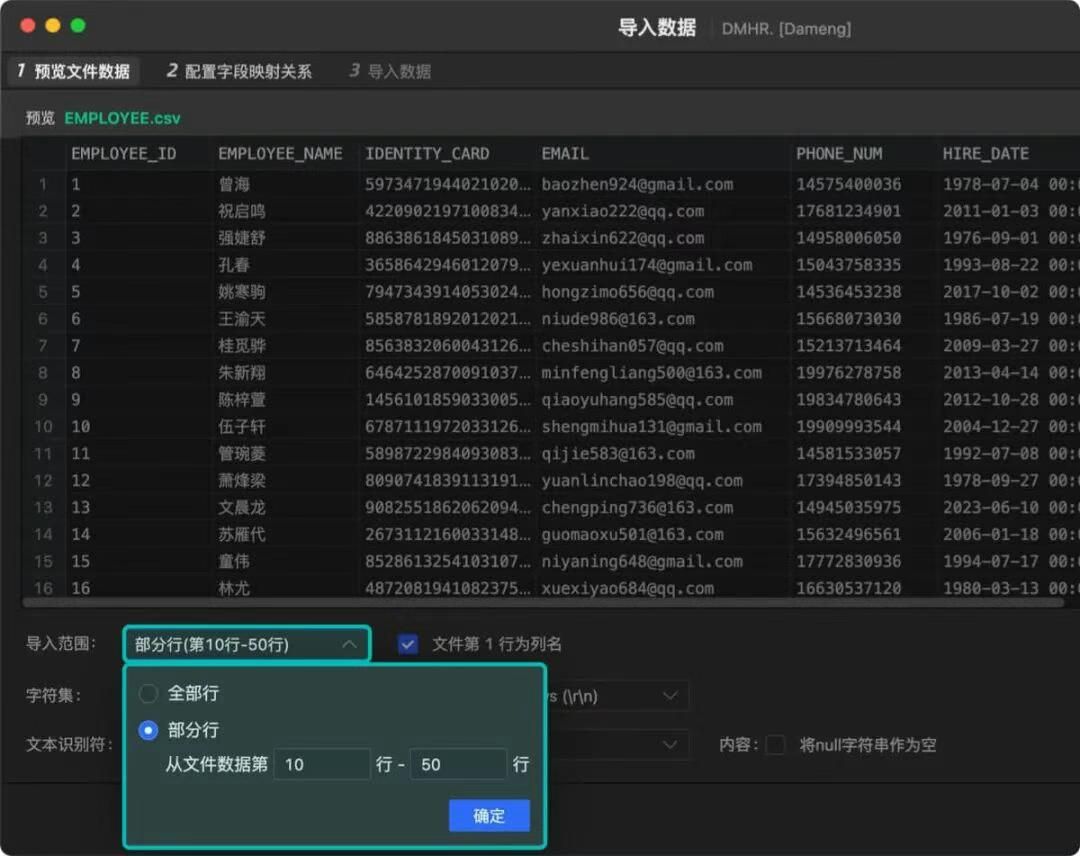The height and width of the screenshot is (856, 1080).
Task: Click the IDENTITY_CARD column header
Action: click(427, 154)
